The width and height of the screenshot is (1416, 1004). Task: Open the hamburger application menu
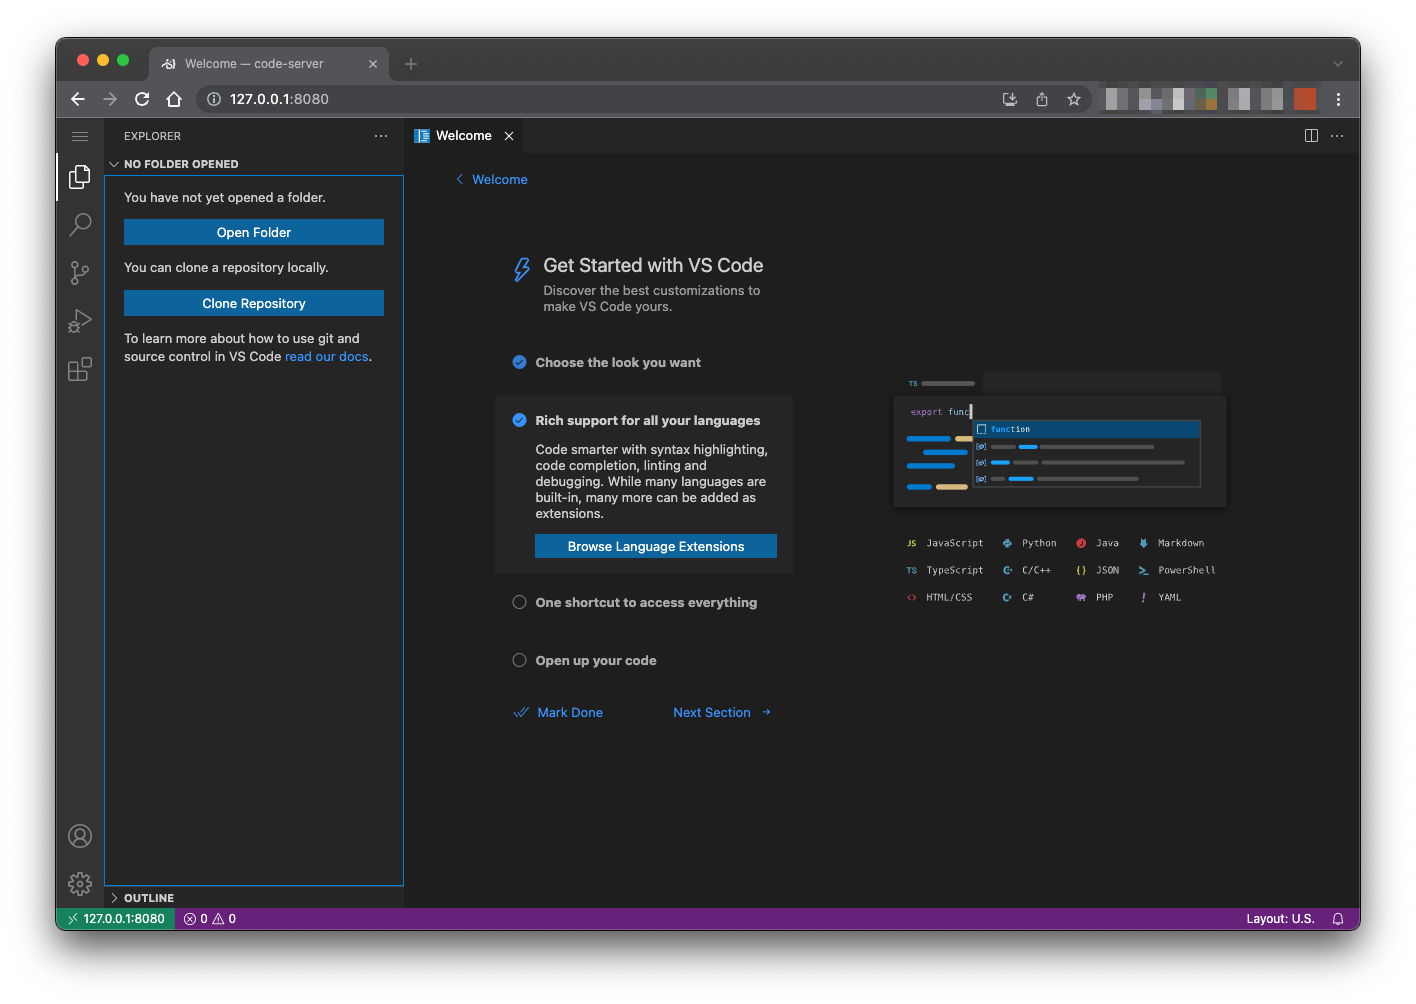click(80, 136)
